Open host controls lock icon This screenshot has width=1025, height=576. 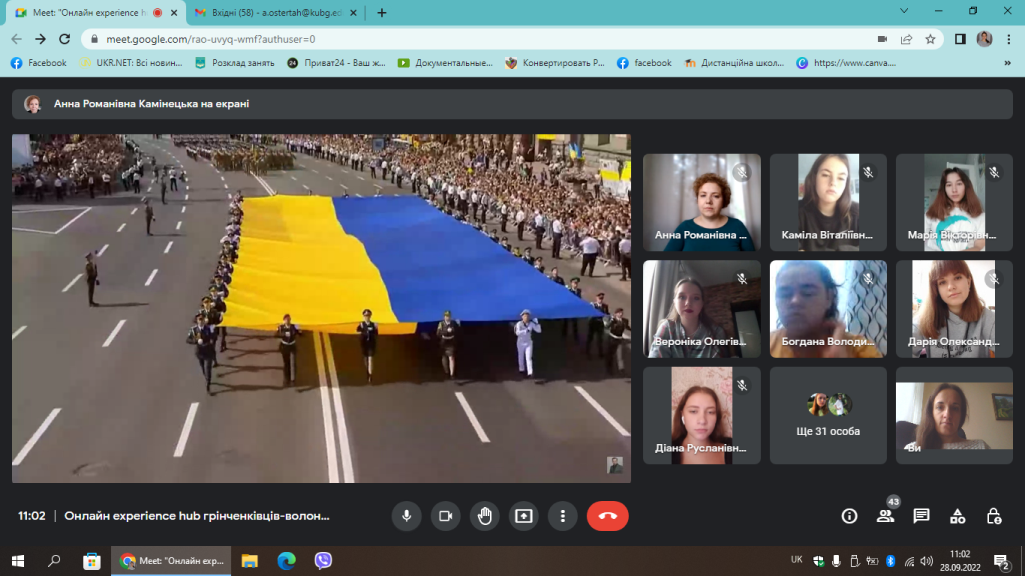993,516
